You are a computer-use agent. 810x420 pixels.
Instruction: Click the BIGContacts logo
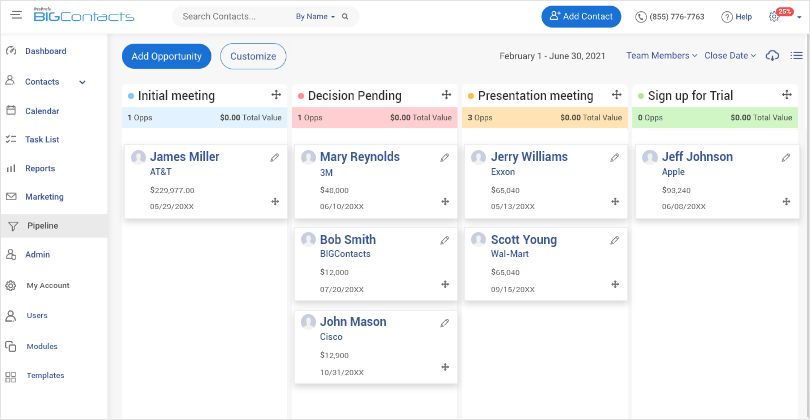[84, 15]
